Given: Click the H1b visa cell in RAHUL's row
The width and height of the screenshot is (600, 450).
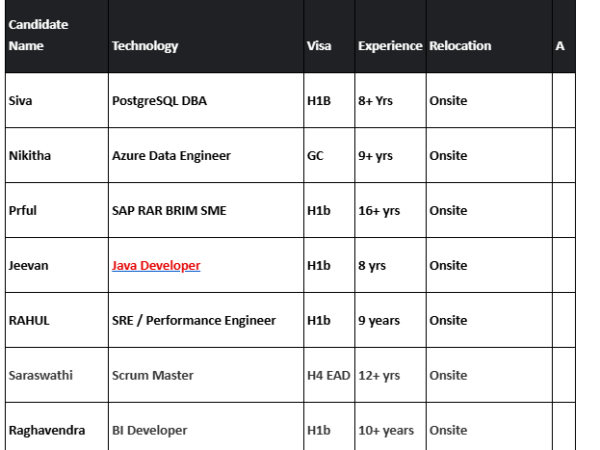Looking at the screenshot, I should 329,320.
